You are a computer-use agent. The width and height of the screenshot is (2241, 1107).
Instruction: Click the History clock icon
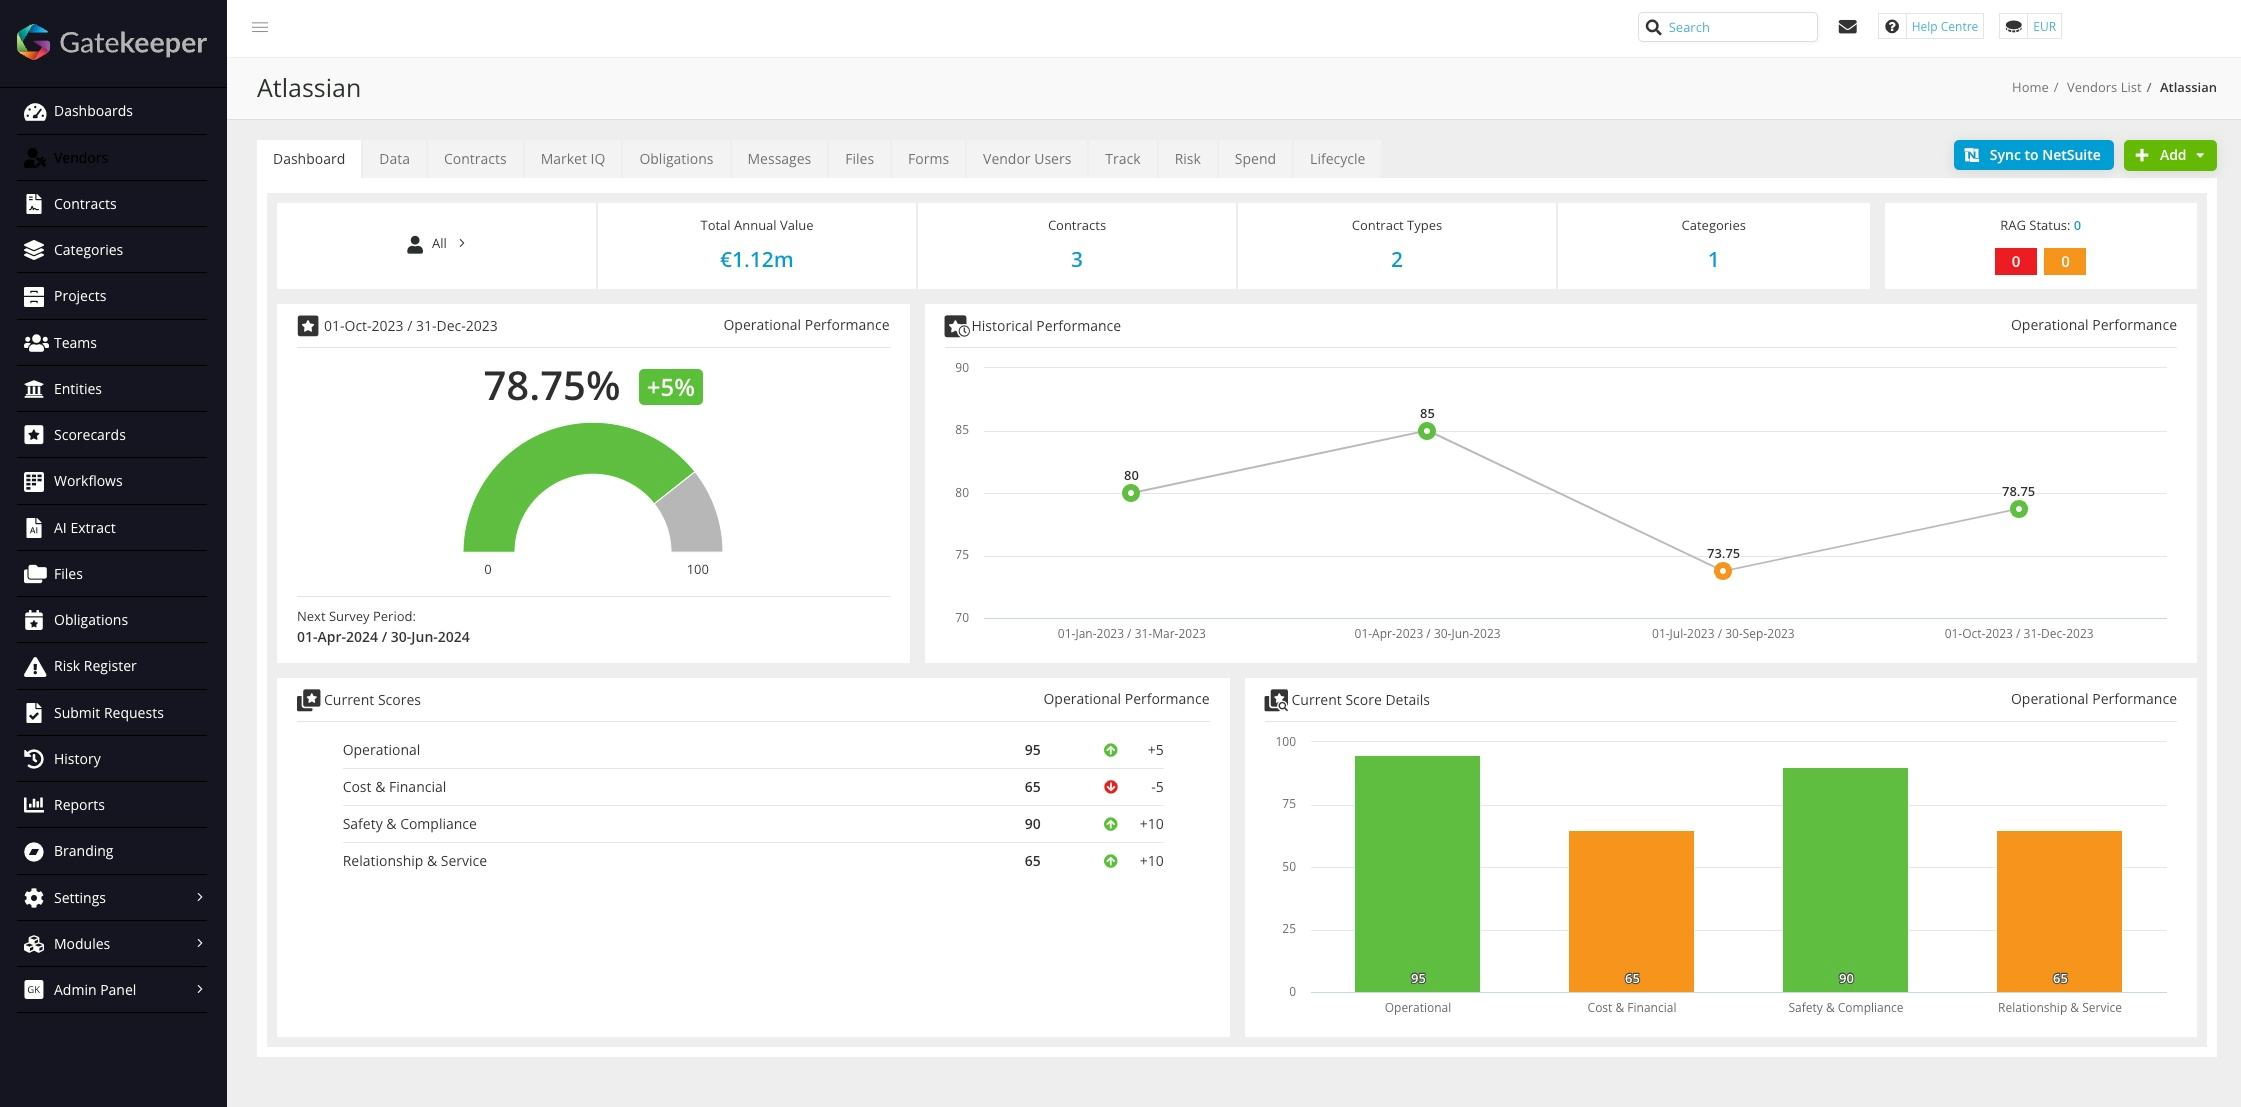tap(34, 759)
